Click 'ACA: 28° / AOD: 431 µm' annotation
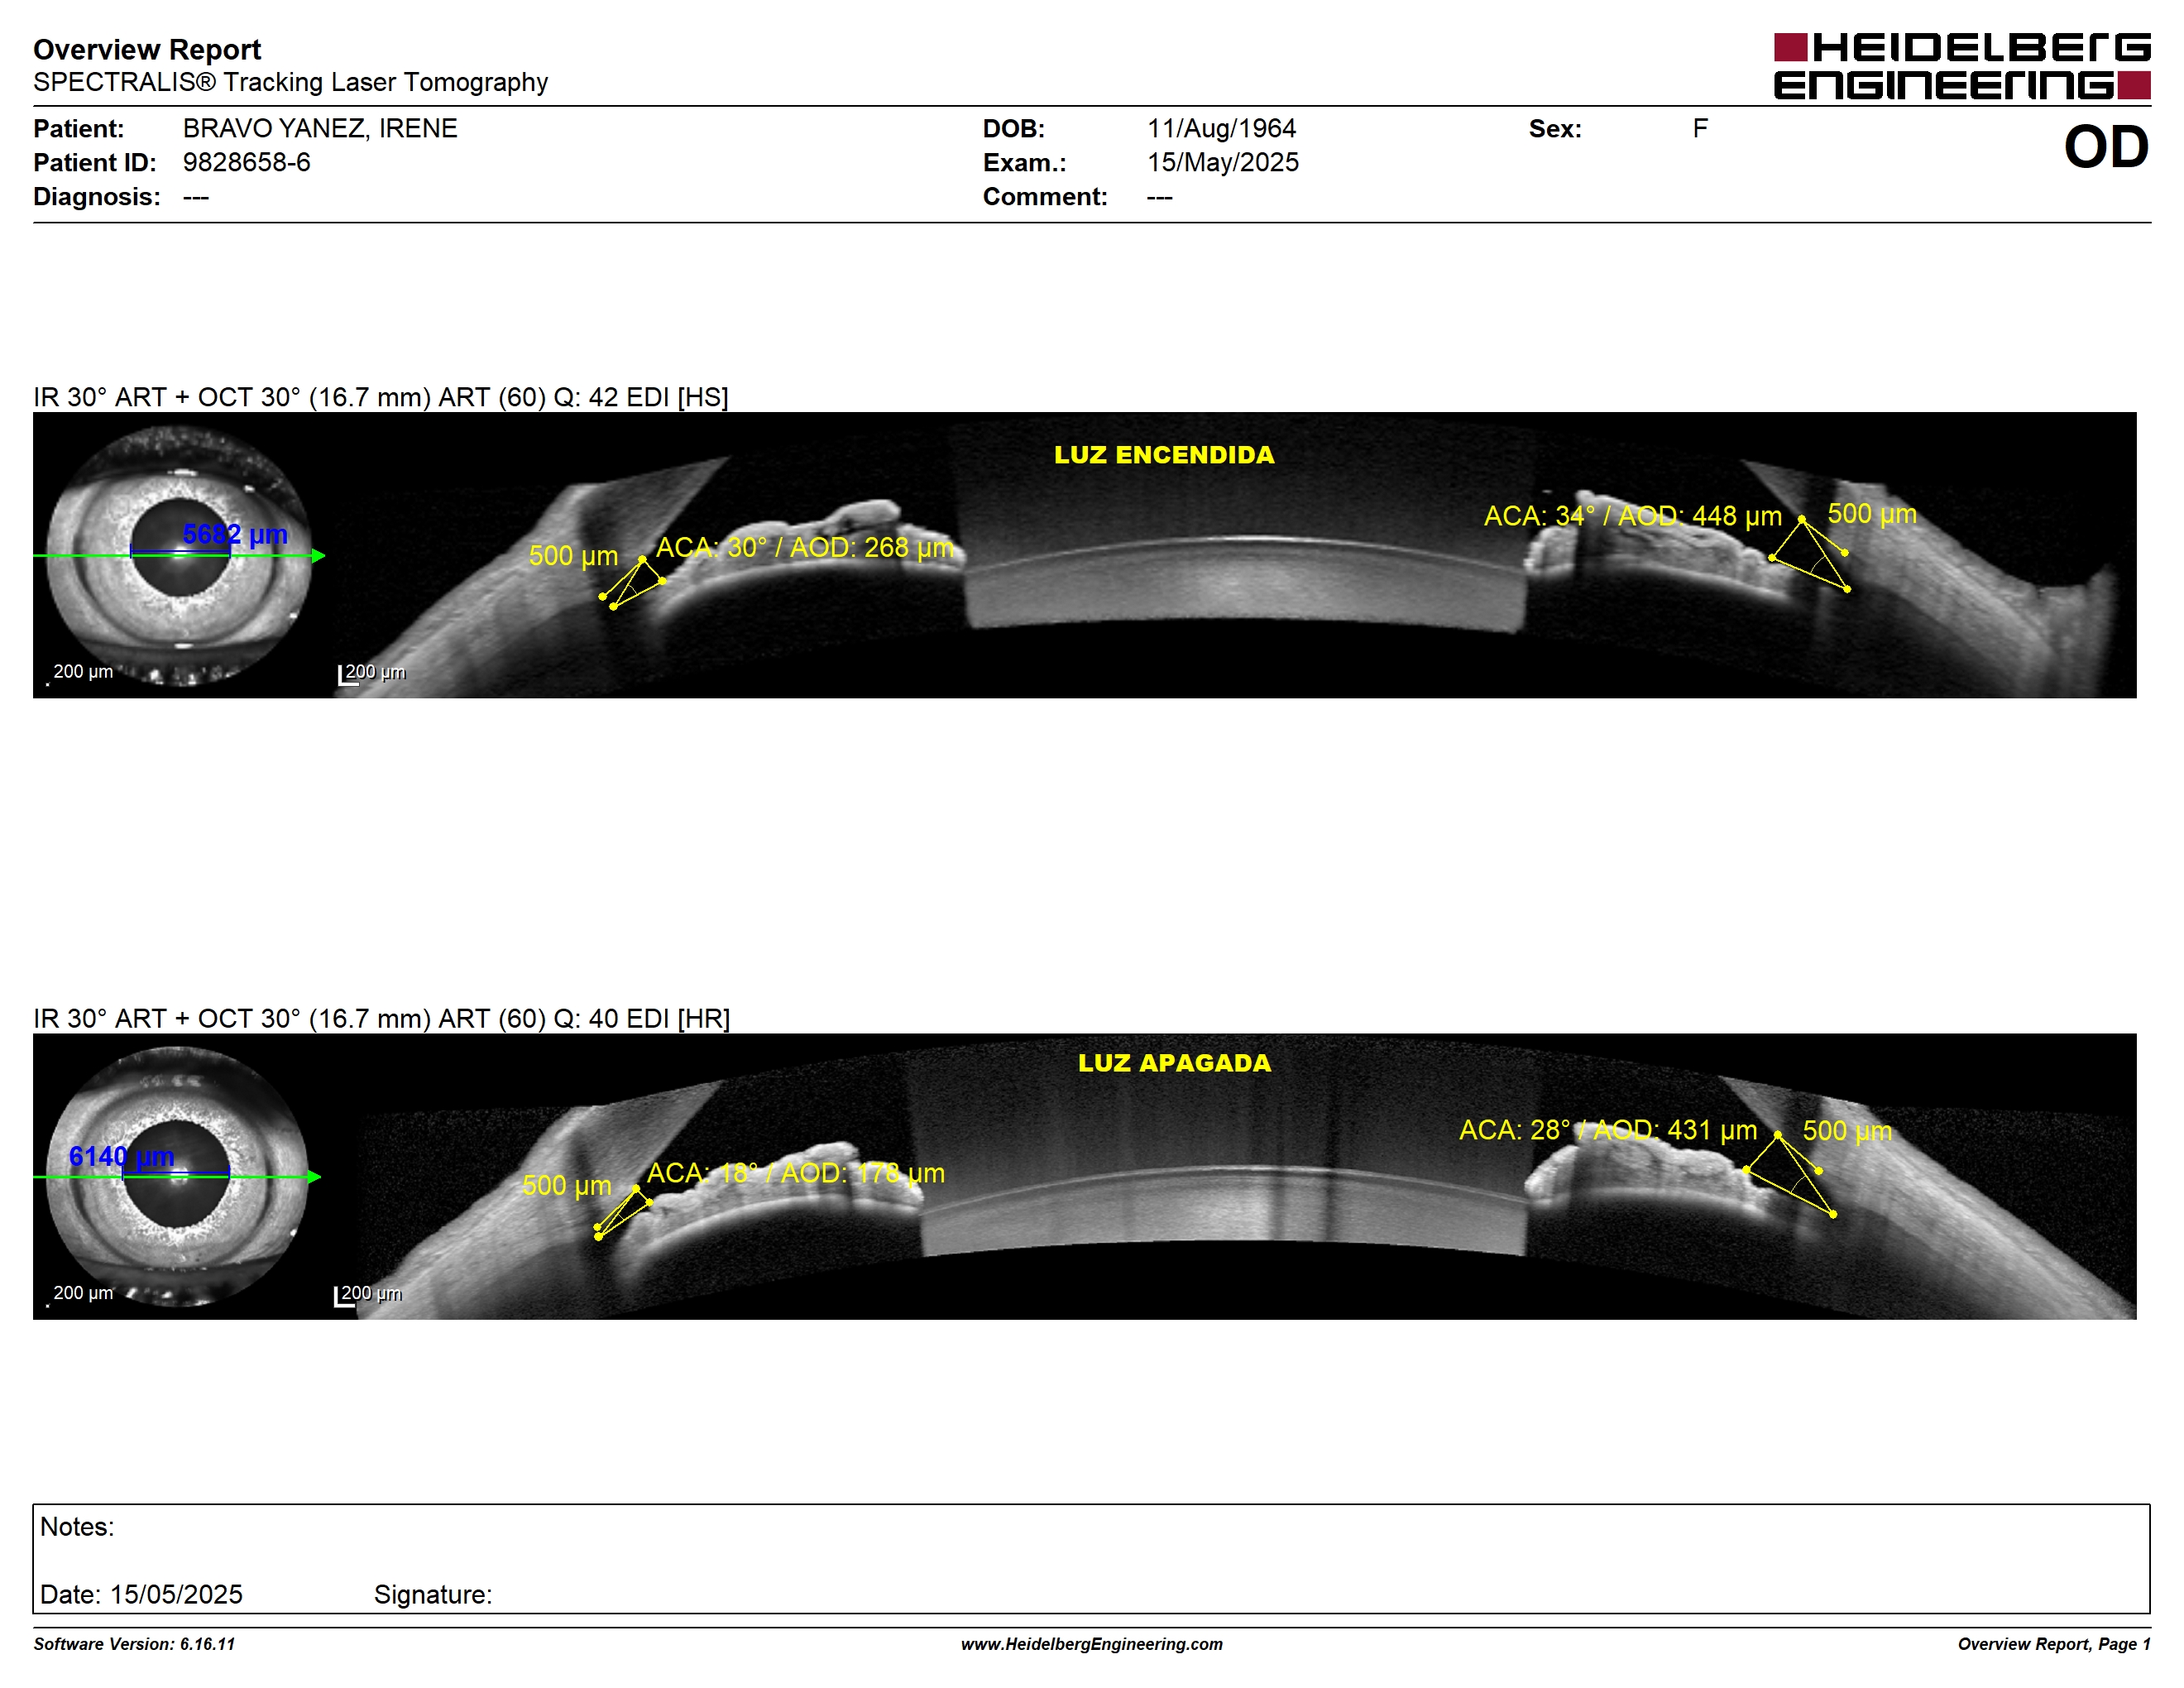Viewport: 2184px width, 1688px height. (1608, 1130)
